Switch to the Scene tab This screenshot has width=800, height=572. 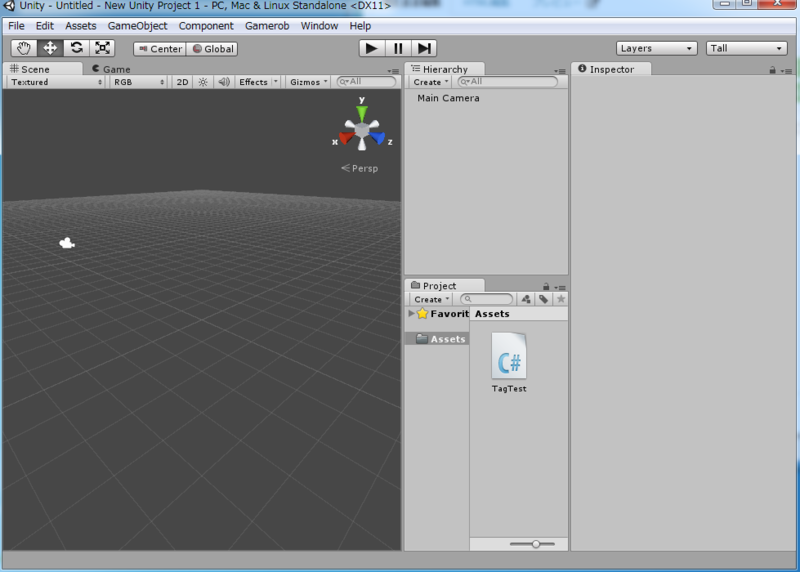click(x=42, y=69)
